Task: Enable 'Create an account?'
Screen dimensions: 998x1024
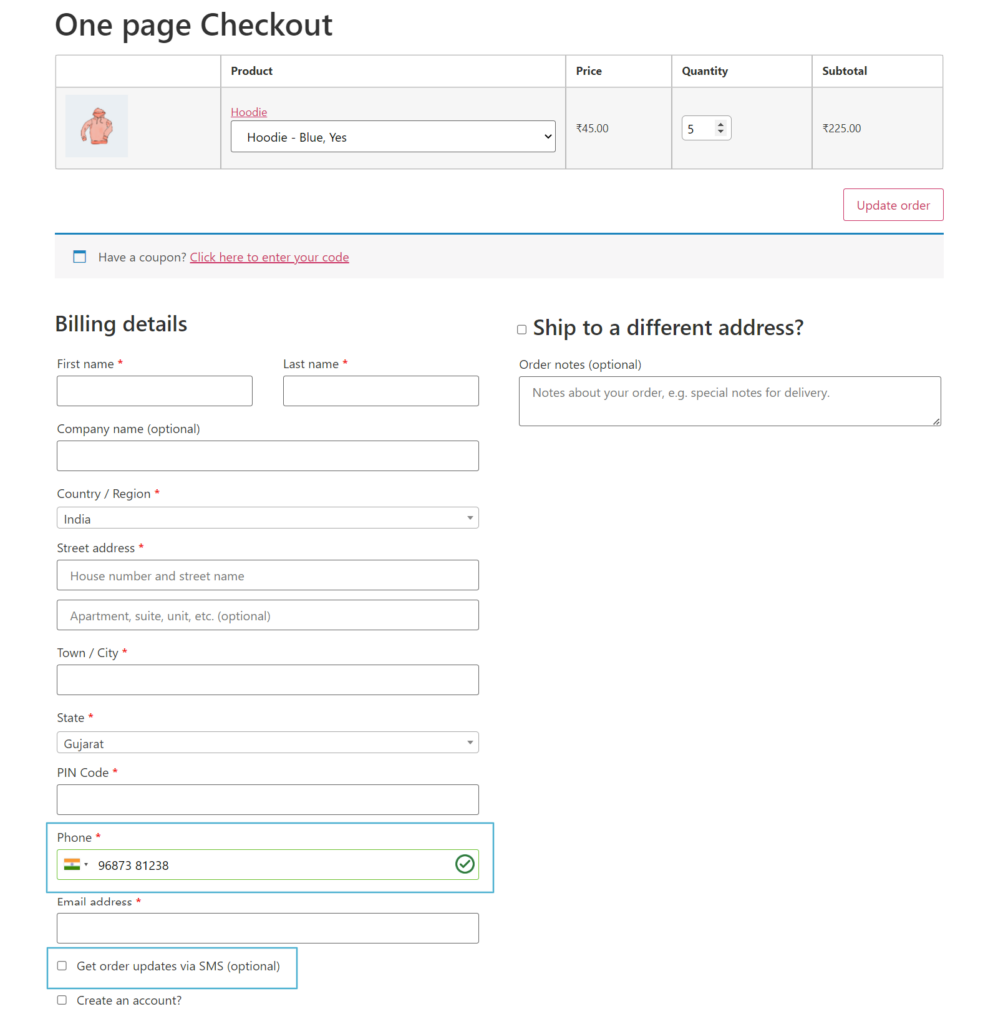Action: [x=62, y=999]
